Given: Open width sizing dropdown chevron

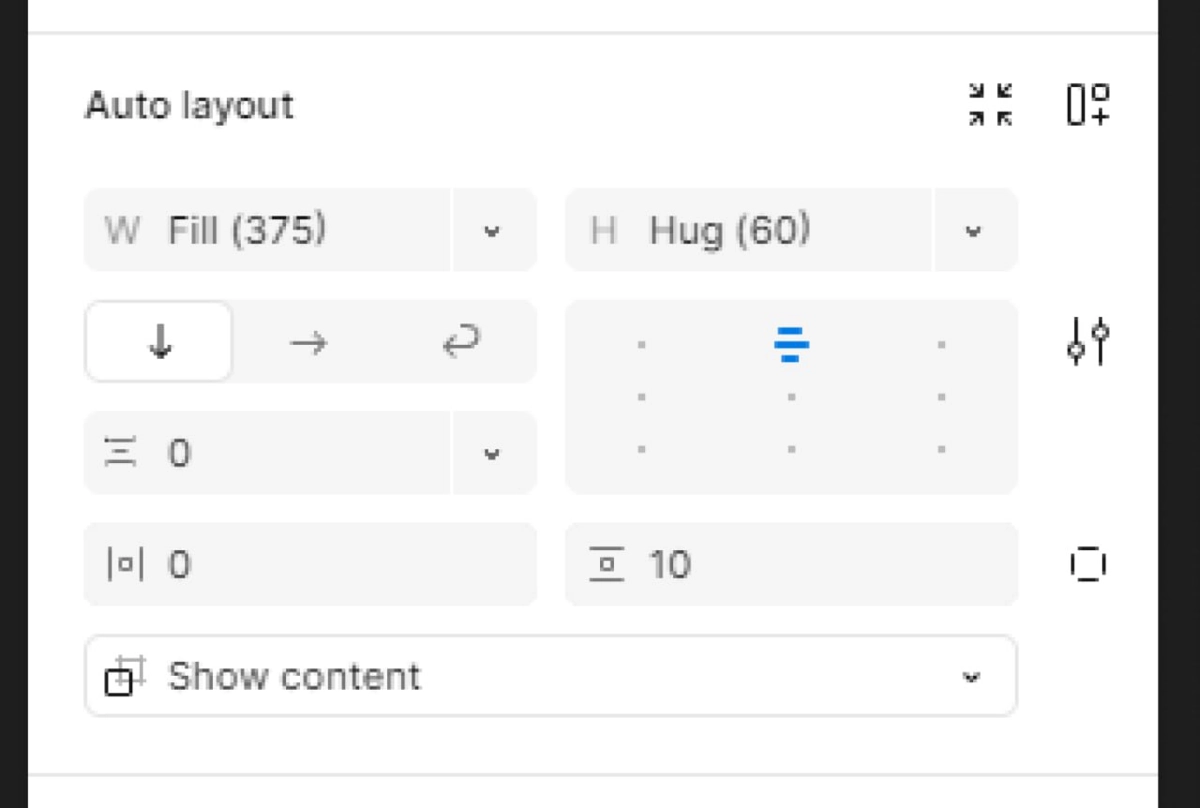Looking at the screenshot, I should [492, 231].
